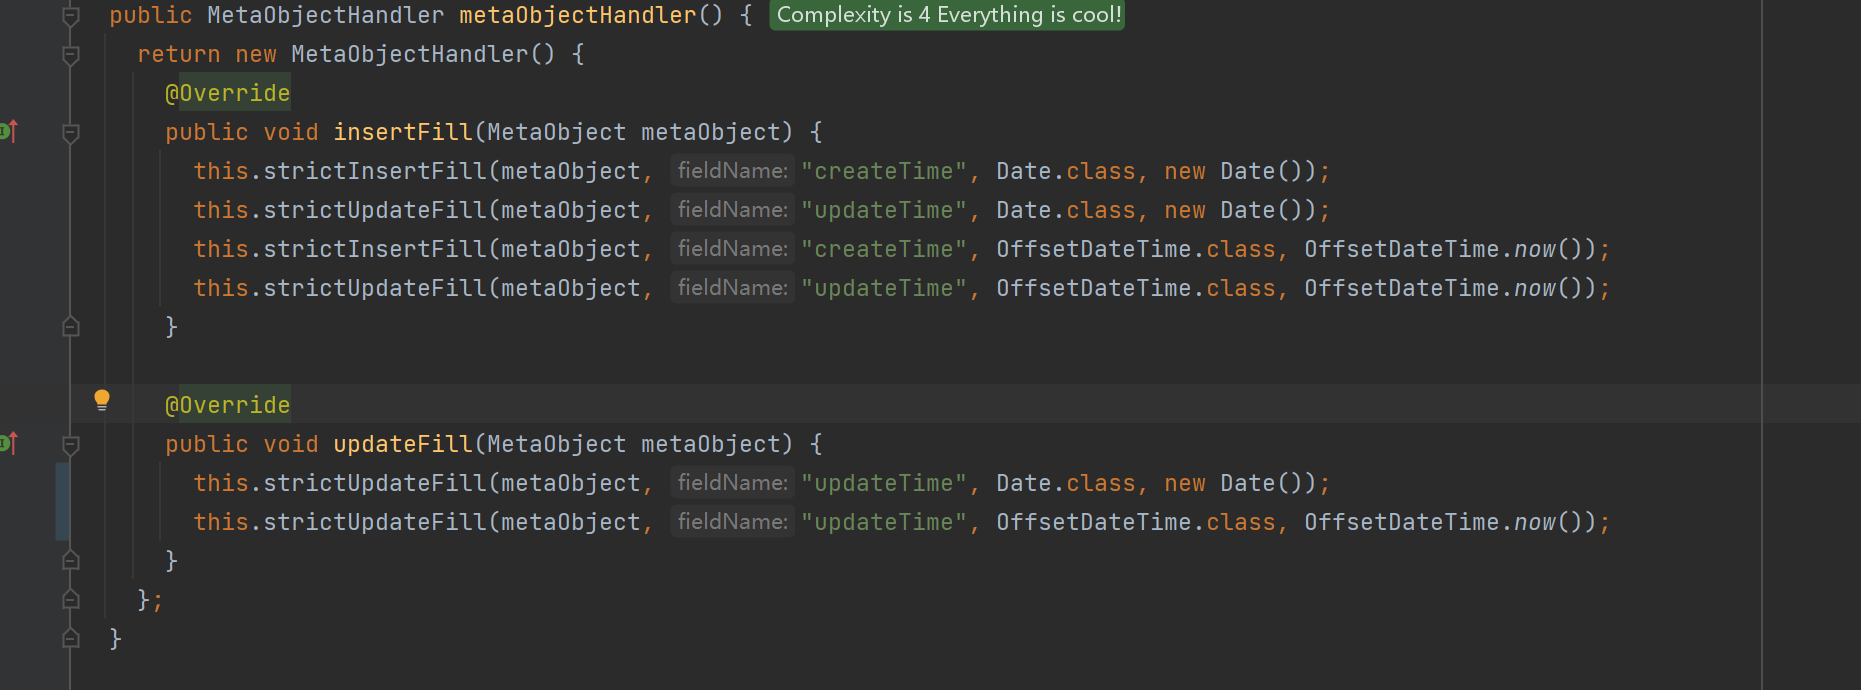1861x690 pixels.
Task: Click fieldName hint on first strictInsertFill line
Action: coord(732,171)
